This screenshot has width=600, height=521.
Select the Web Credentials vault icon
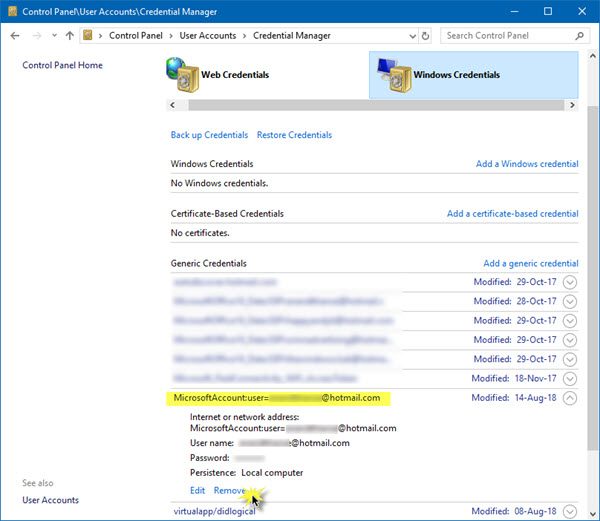(x=183, y=75)
